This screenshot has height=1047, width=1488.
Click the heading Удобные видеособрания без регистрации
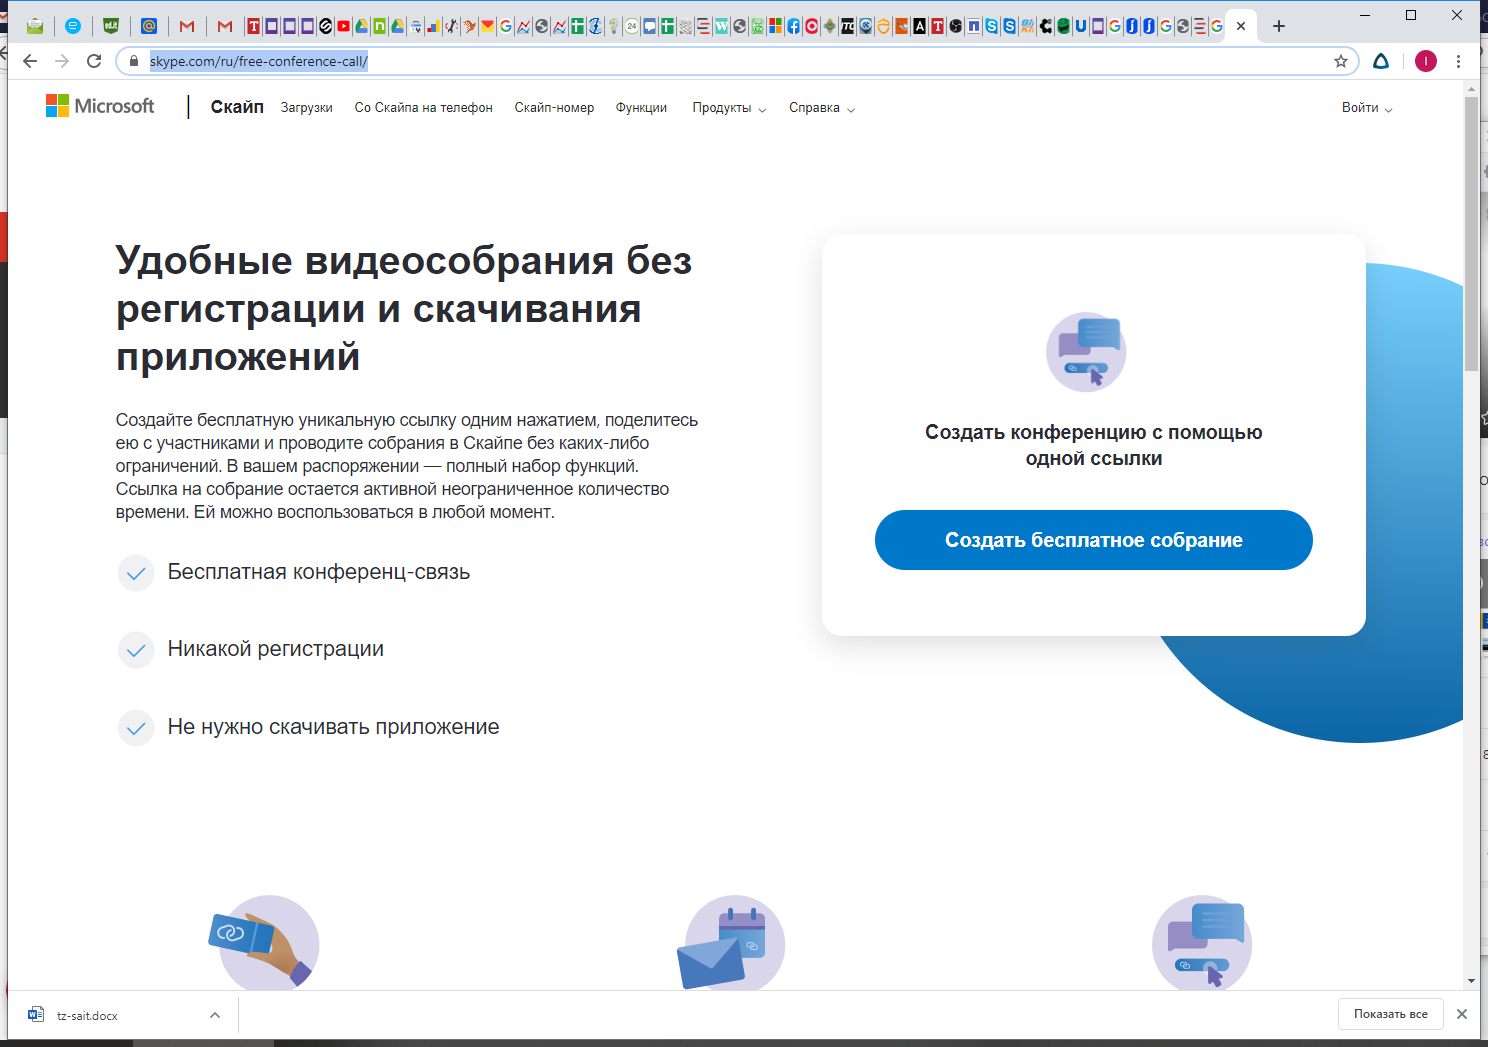pyautogui.click(x=404, y=308)
